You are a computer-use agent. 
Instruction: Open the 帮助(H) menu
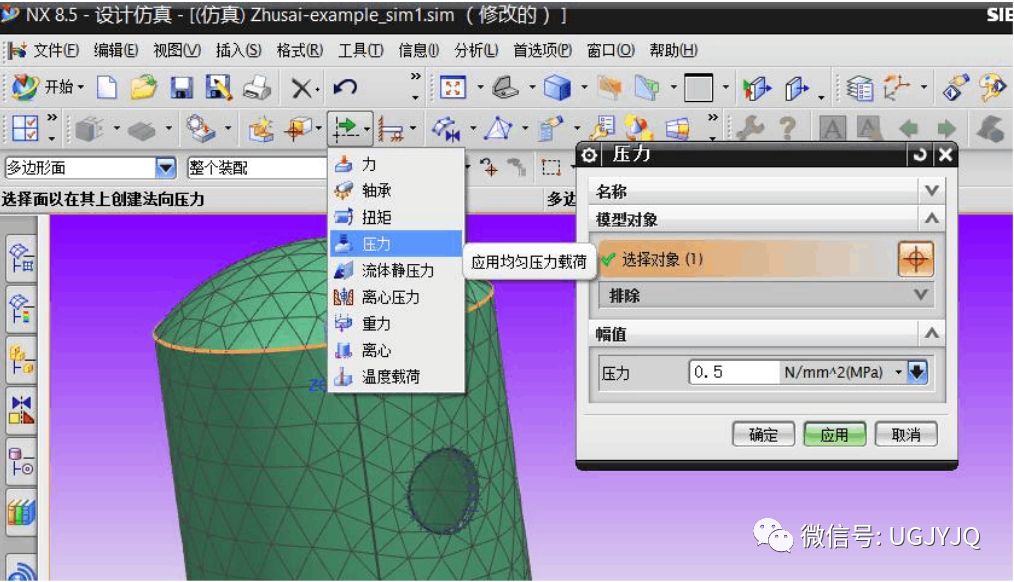pyautogui.click(x=673, y=50)
